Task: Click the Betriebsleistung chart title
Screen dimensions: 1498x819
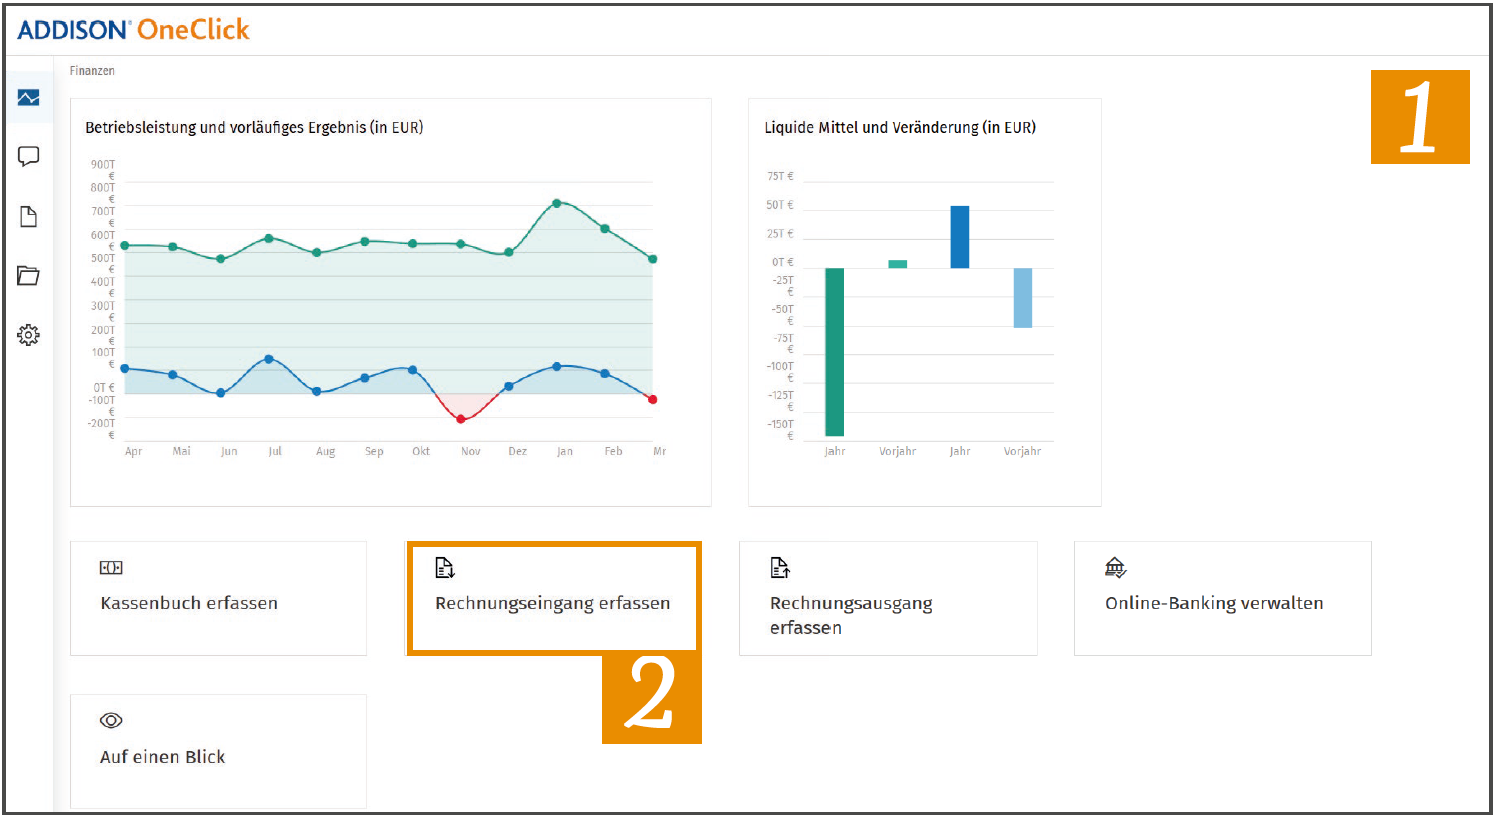Action: click(254, 128)
